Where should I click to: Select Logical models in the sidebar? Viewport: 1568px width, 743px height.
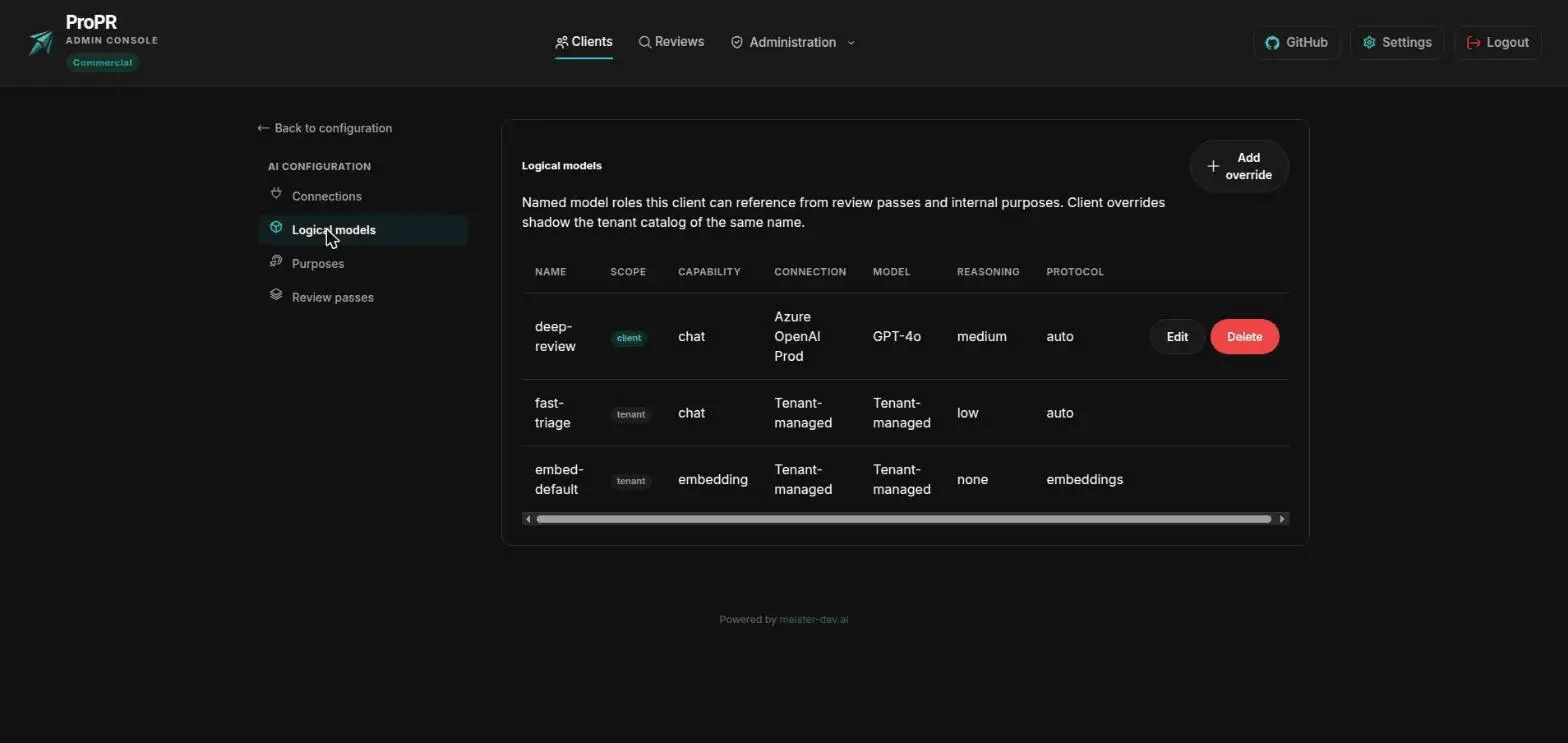click(362, 230)
